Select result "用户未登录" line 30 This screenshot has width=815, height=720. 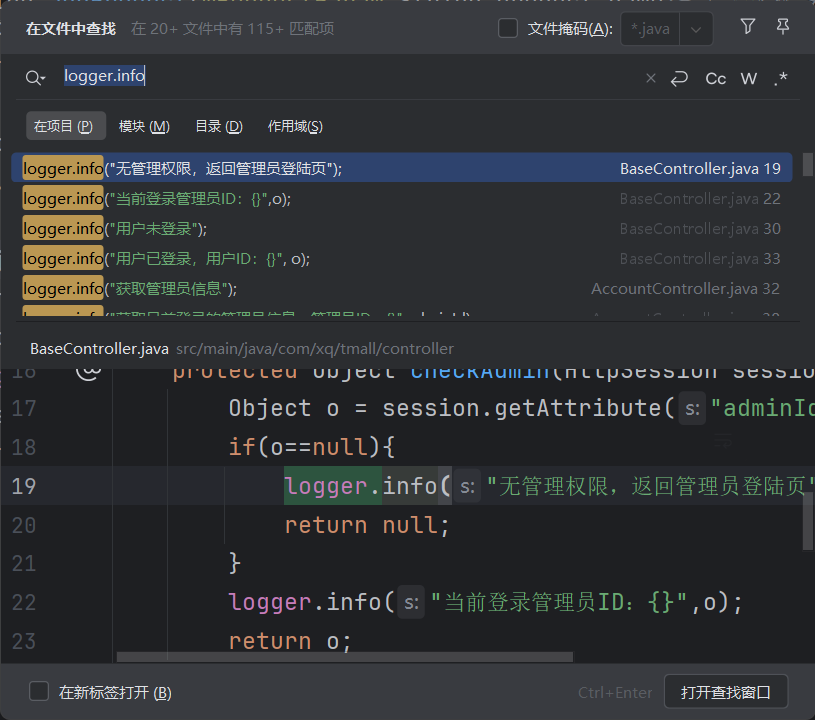point(401,228)
